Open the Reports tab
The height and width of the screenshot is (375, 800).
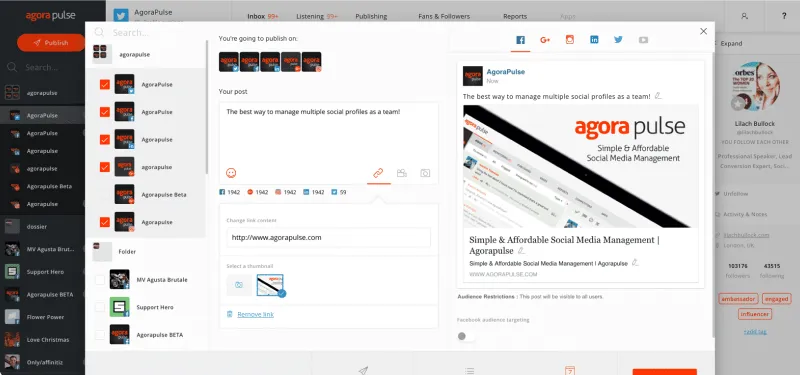click(x=515, y=16)
